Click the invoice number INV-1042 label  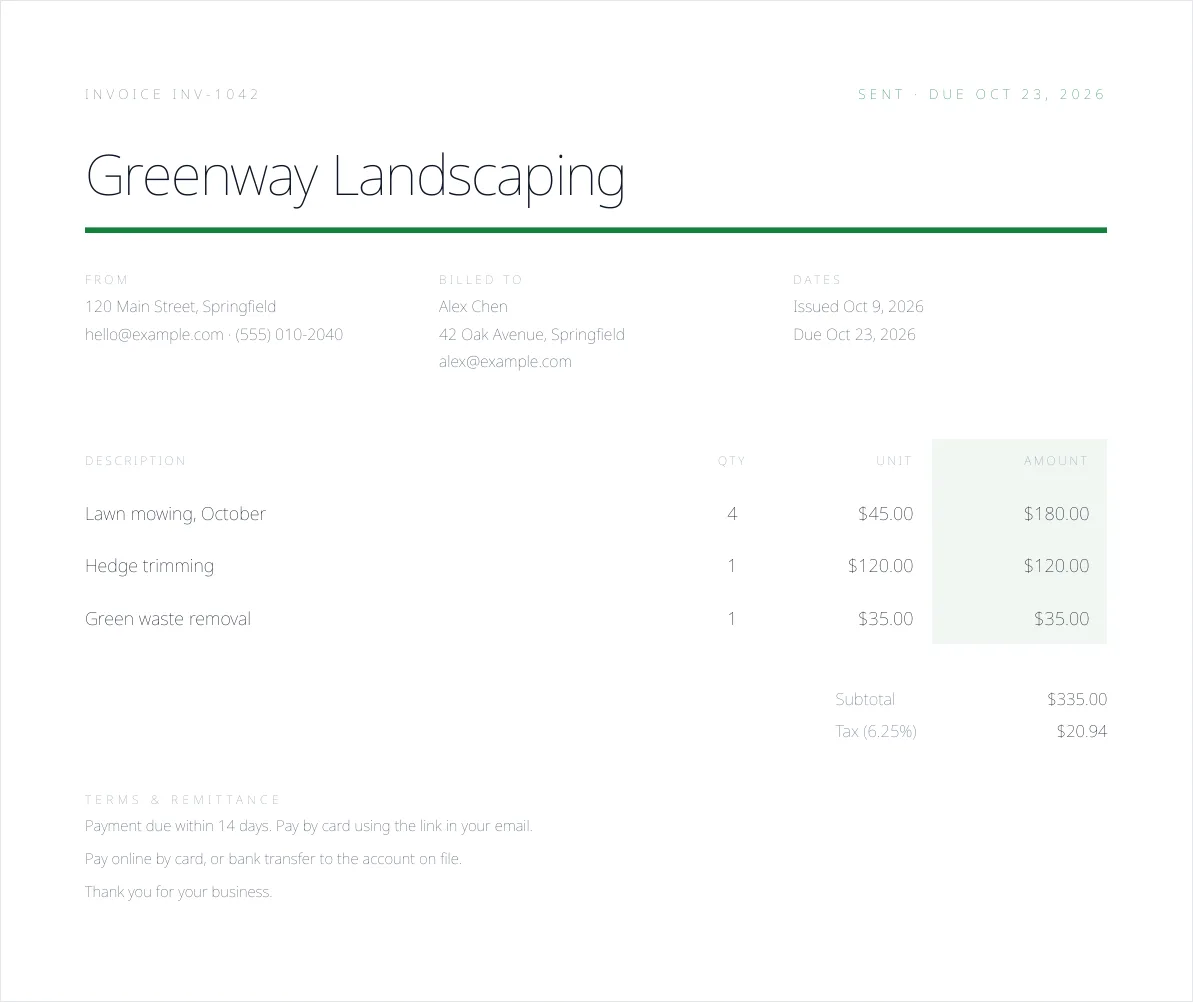tap(172, 94)
